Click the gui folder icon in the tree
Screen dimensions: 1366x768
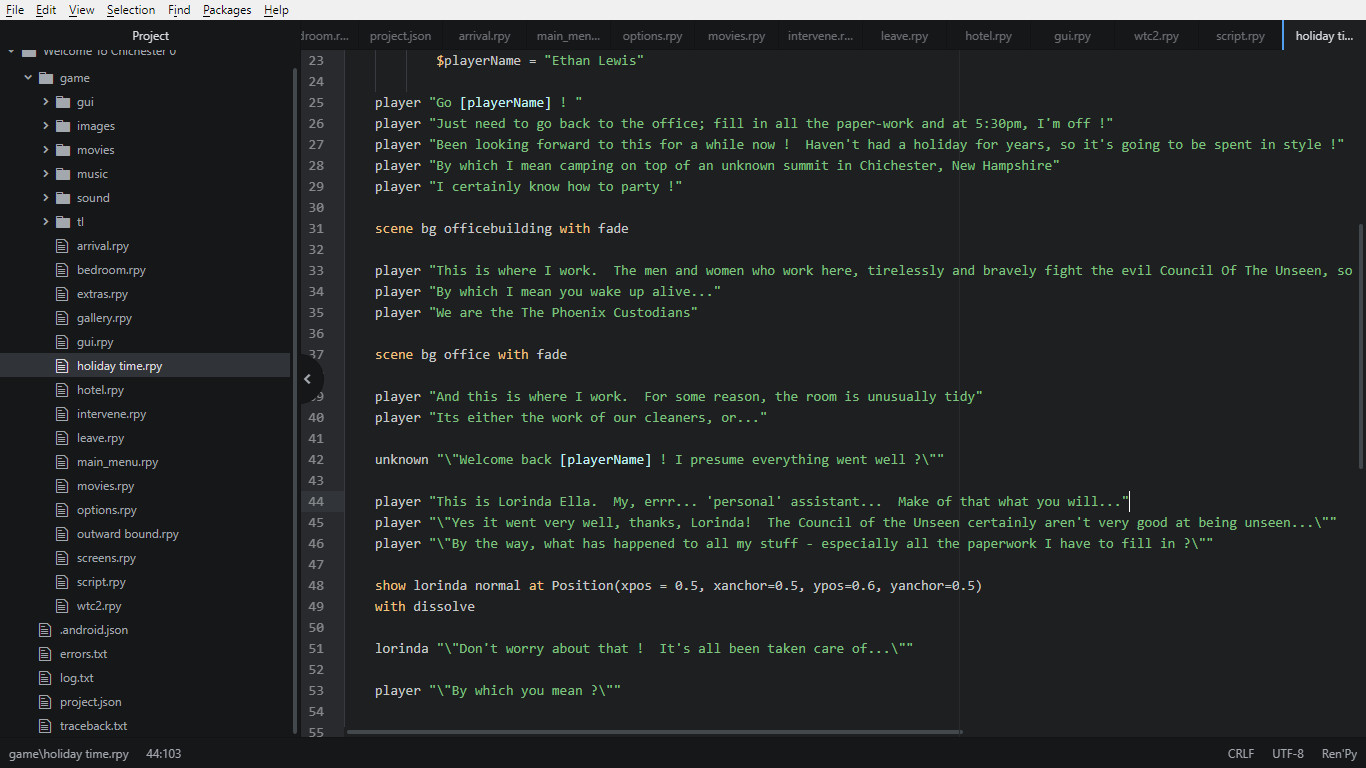[x=62, y=101]
